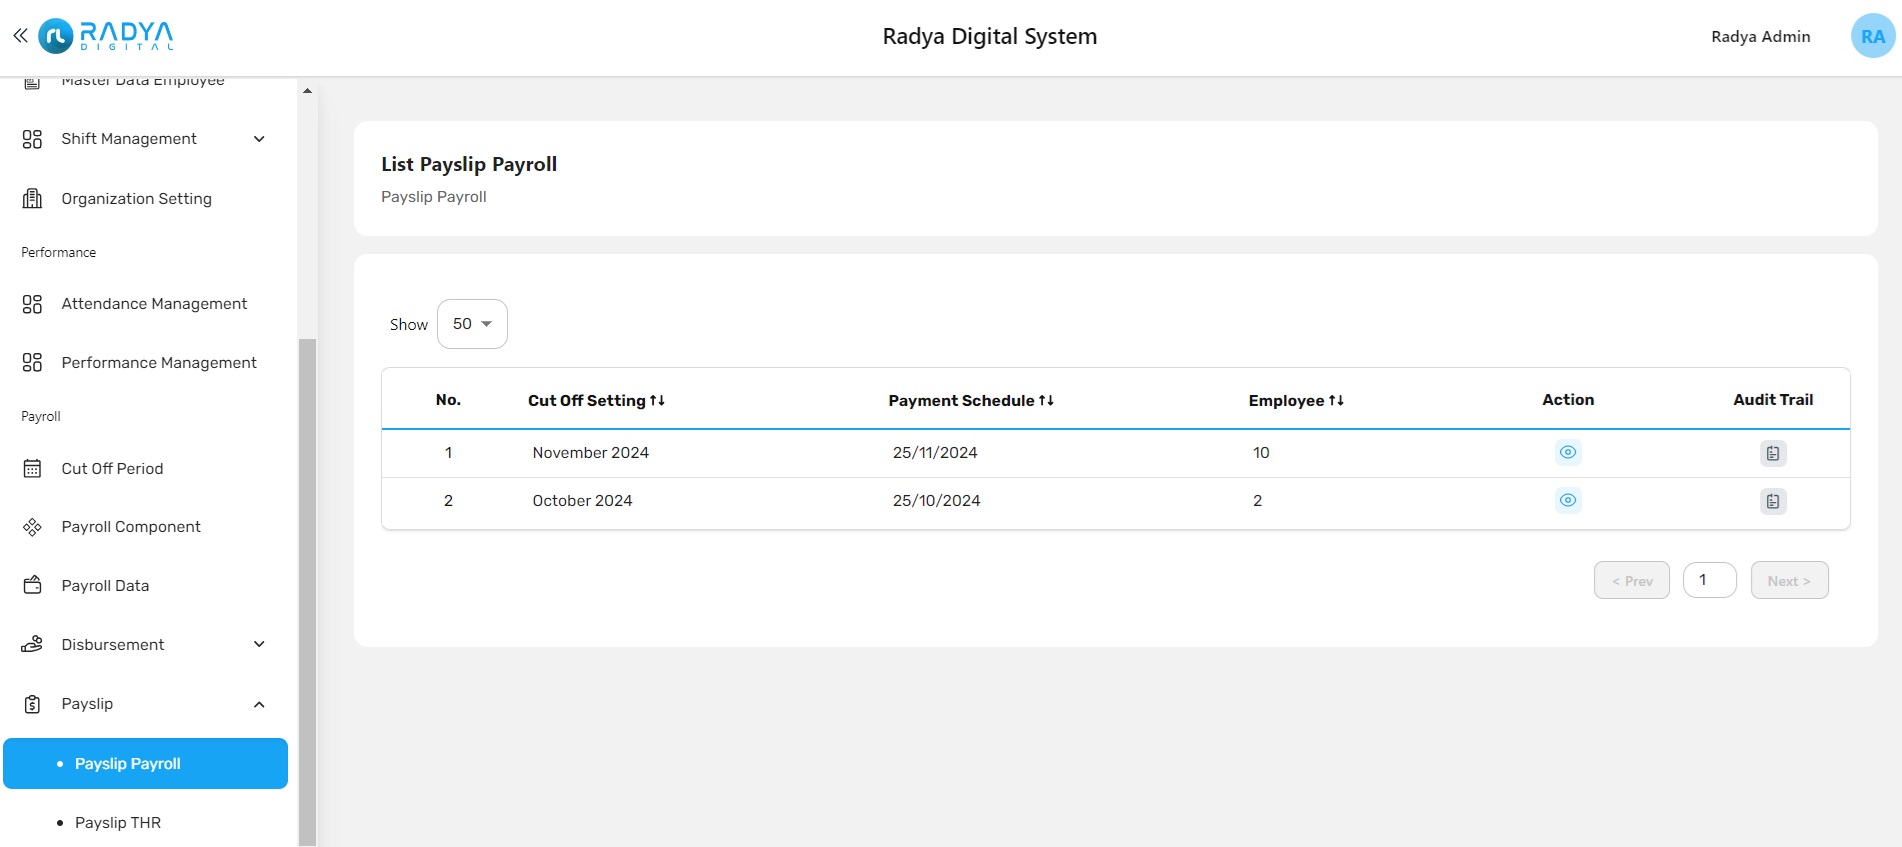Open audit trail for October 2024

1772,501
